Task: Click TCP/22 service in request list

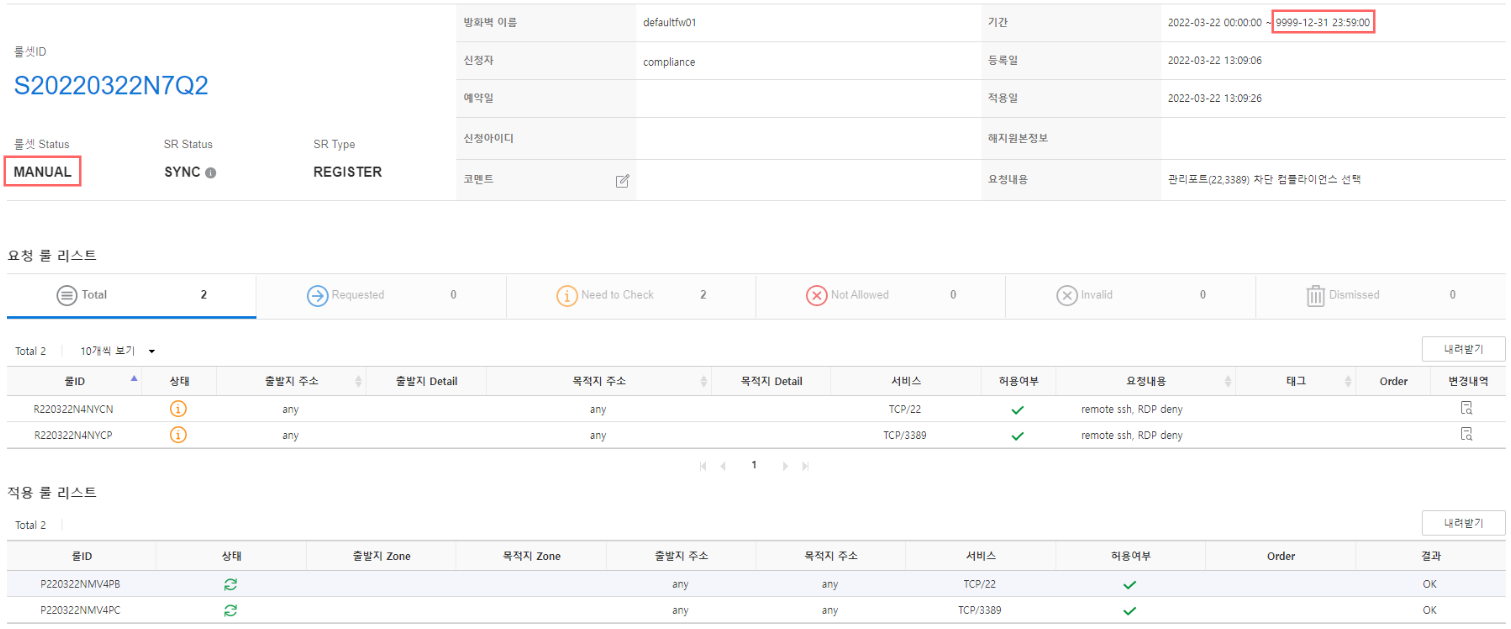Action: tap(905, 409)
